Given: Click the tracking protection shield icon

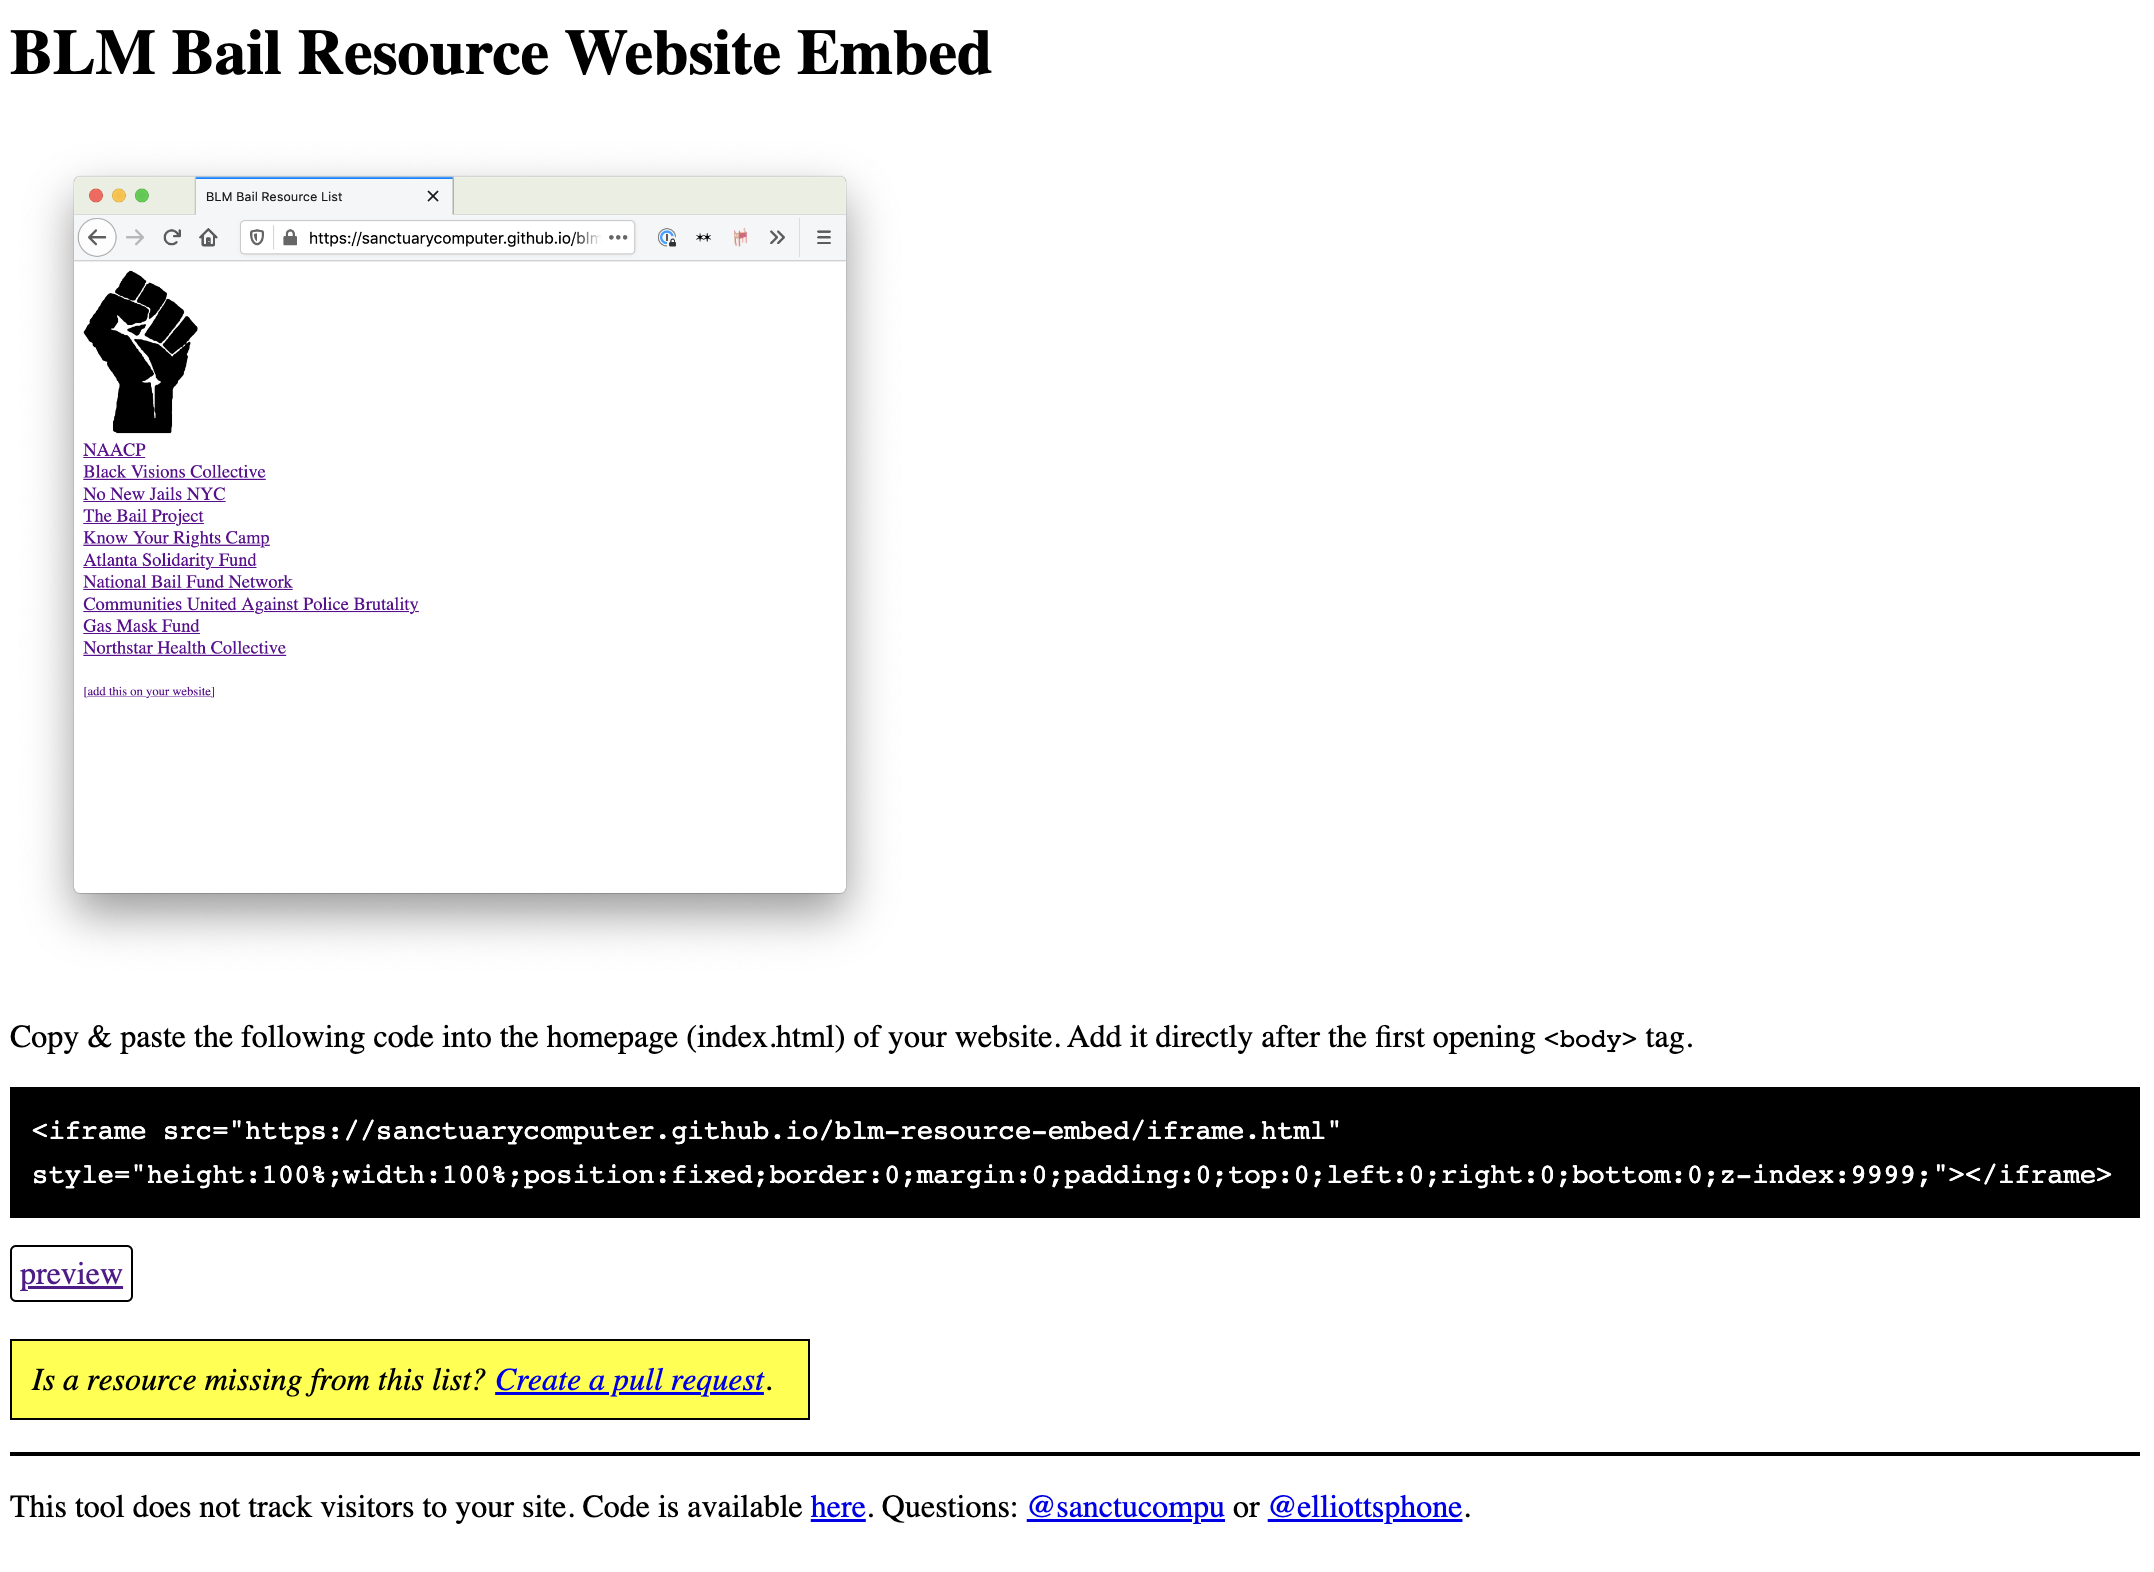Looking at the screenshot, I should pos(257,238).
